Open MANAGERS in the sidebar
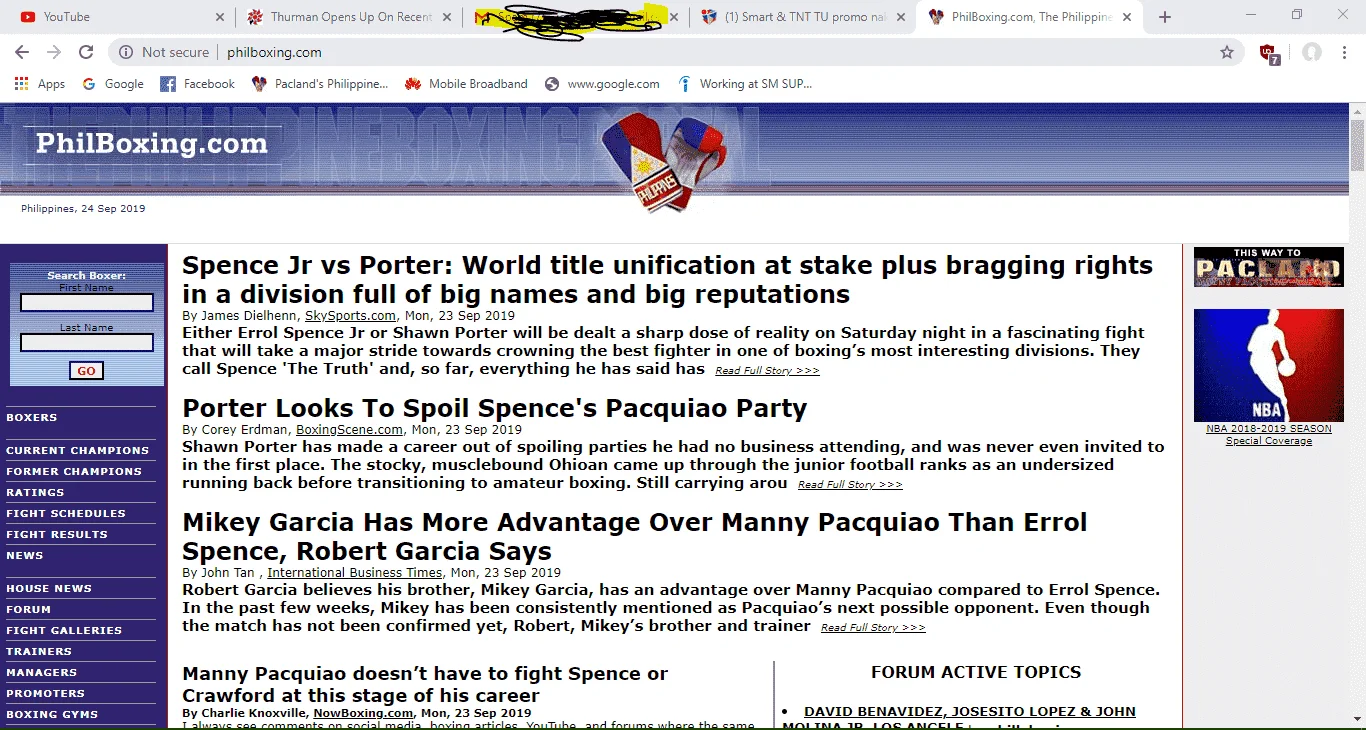 41,672
